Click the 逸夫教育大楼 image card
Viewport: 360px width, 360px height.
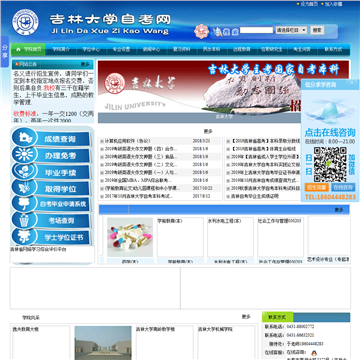(41, 343)
